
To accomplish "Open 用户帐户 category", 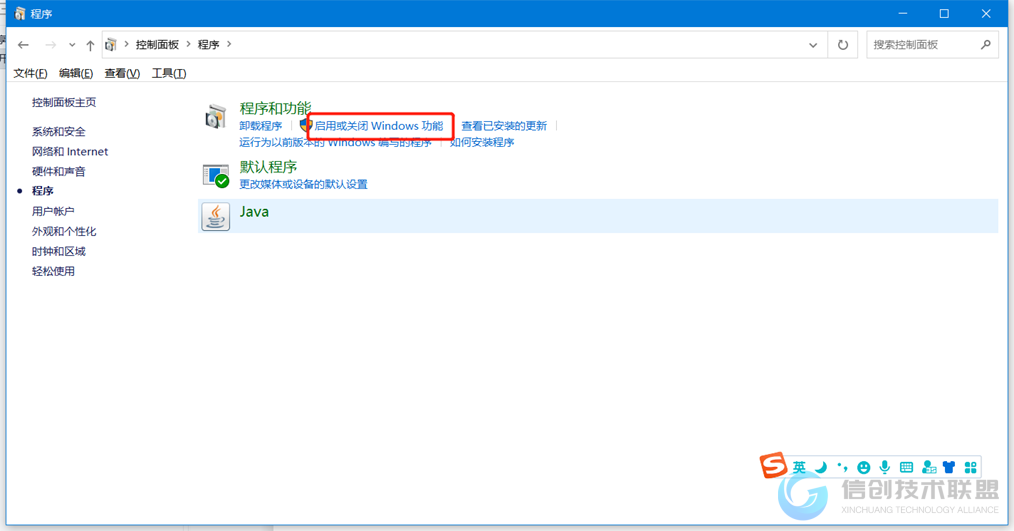I will [x=53, y=211].
